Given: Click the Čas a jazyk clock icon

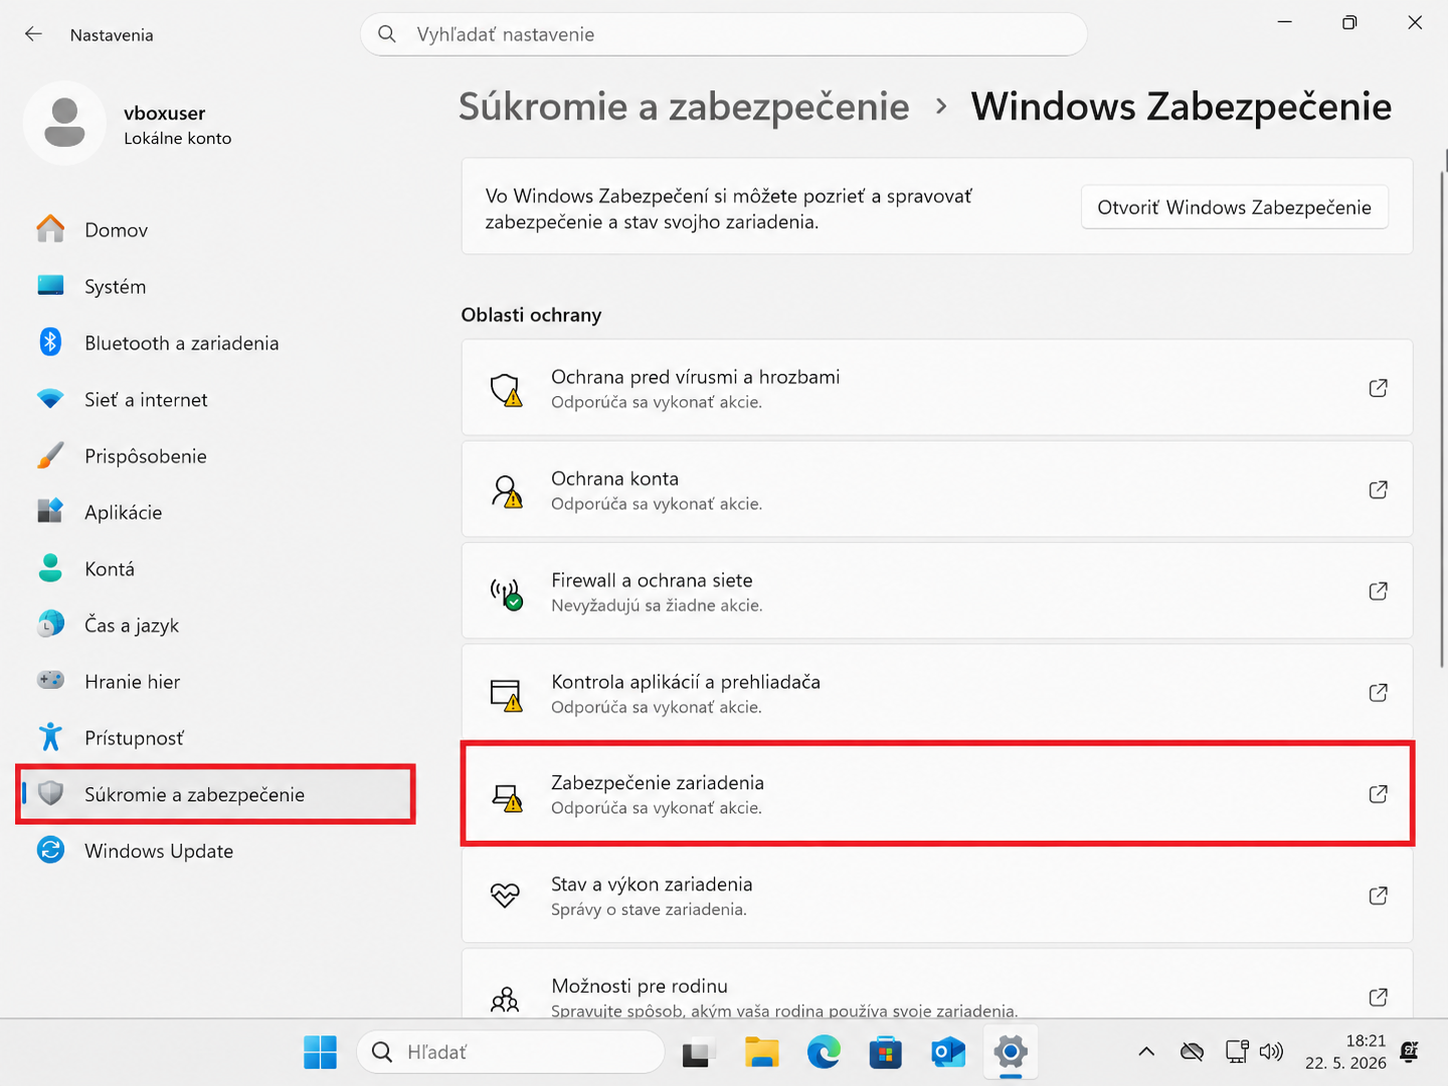Looking at the screenshot, I should [50, 625].
